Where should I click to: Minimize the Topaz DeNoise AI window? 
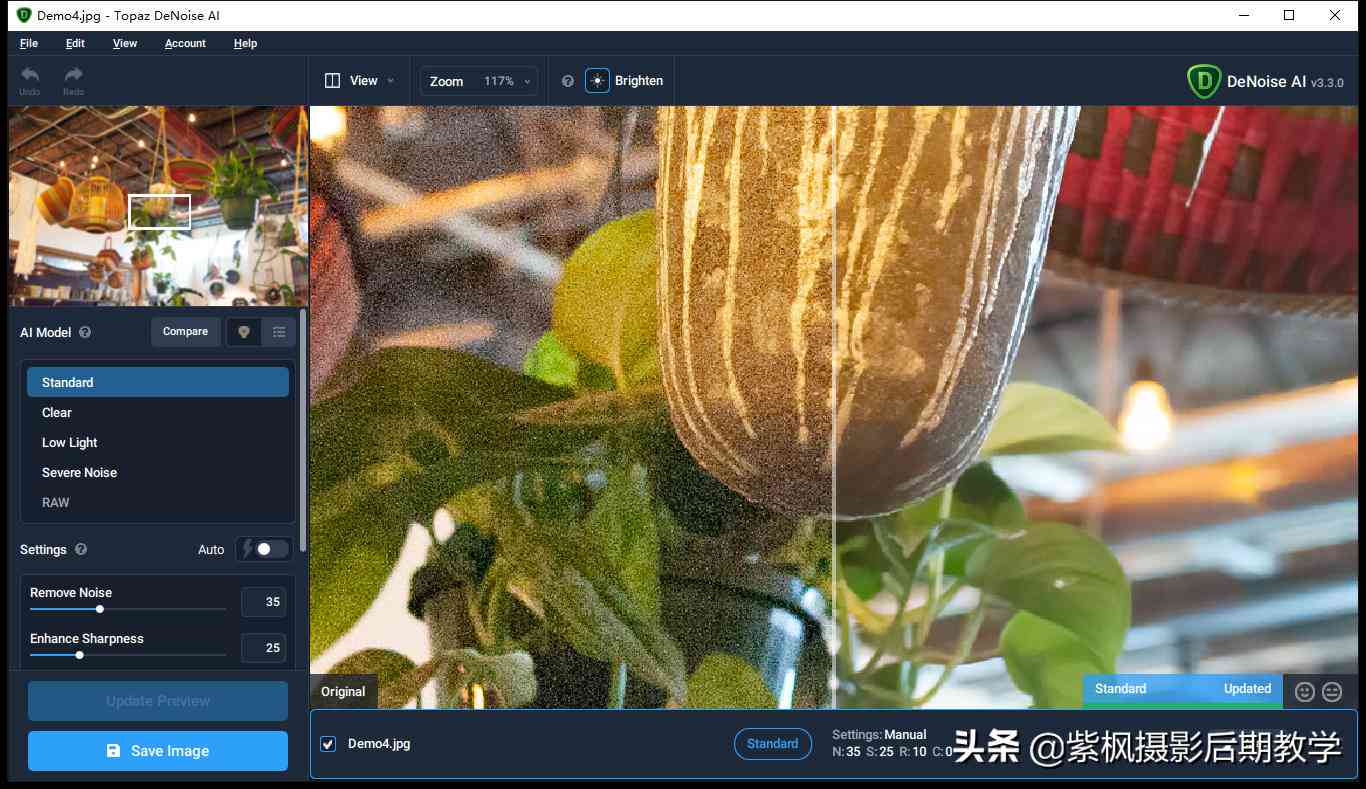(1243, 15)
